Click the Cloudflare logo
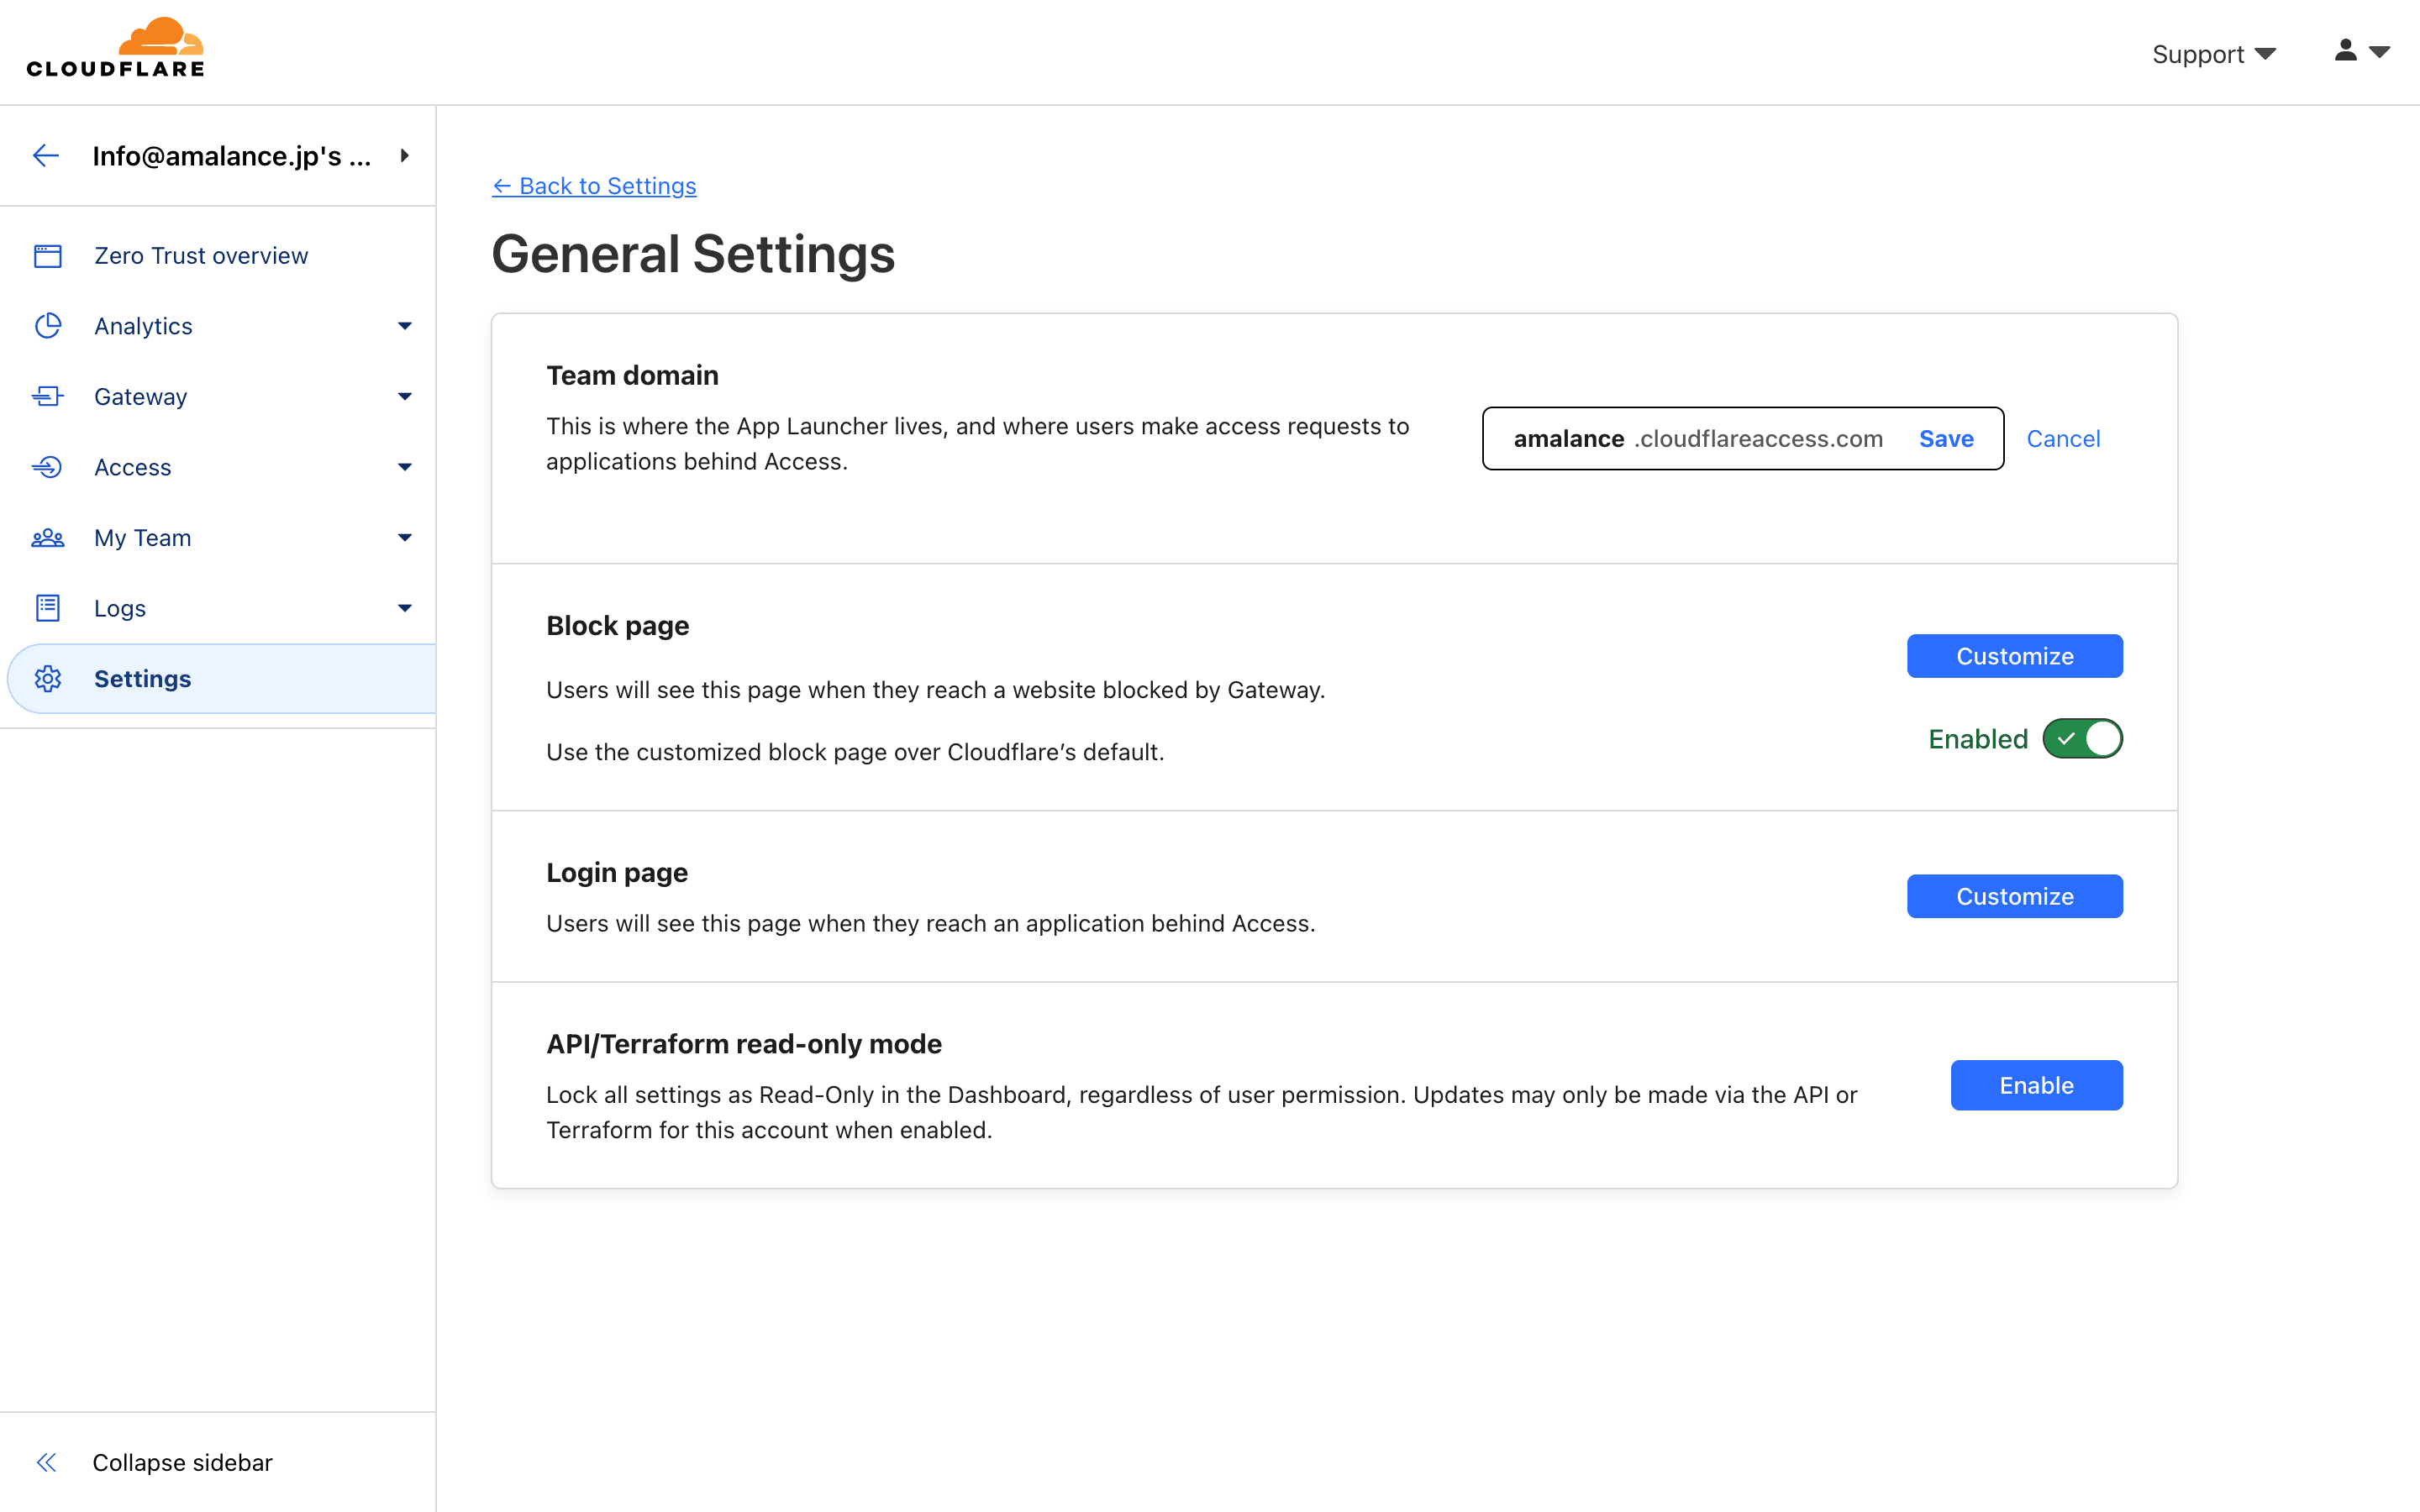The width and height of the screenshot is (2420, 1512). [x=115, y=48]
